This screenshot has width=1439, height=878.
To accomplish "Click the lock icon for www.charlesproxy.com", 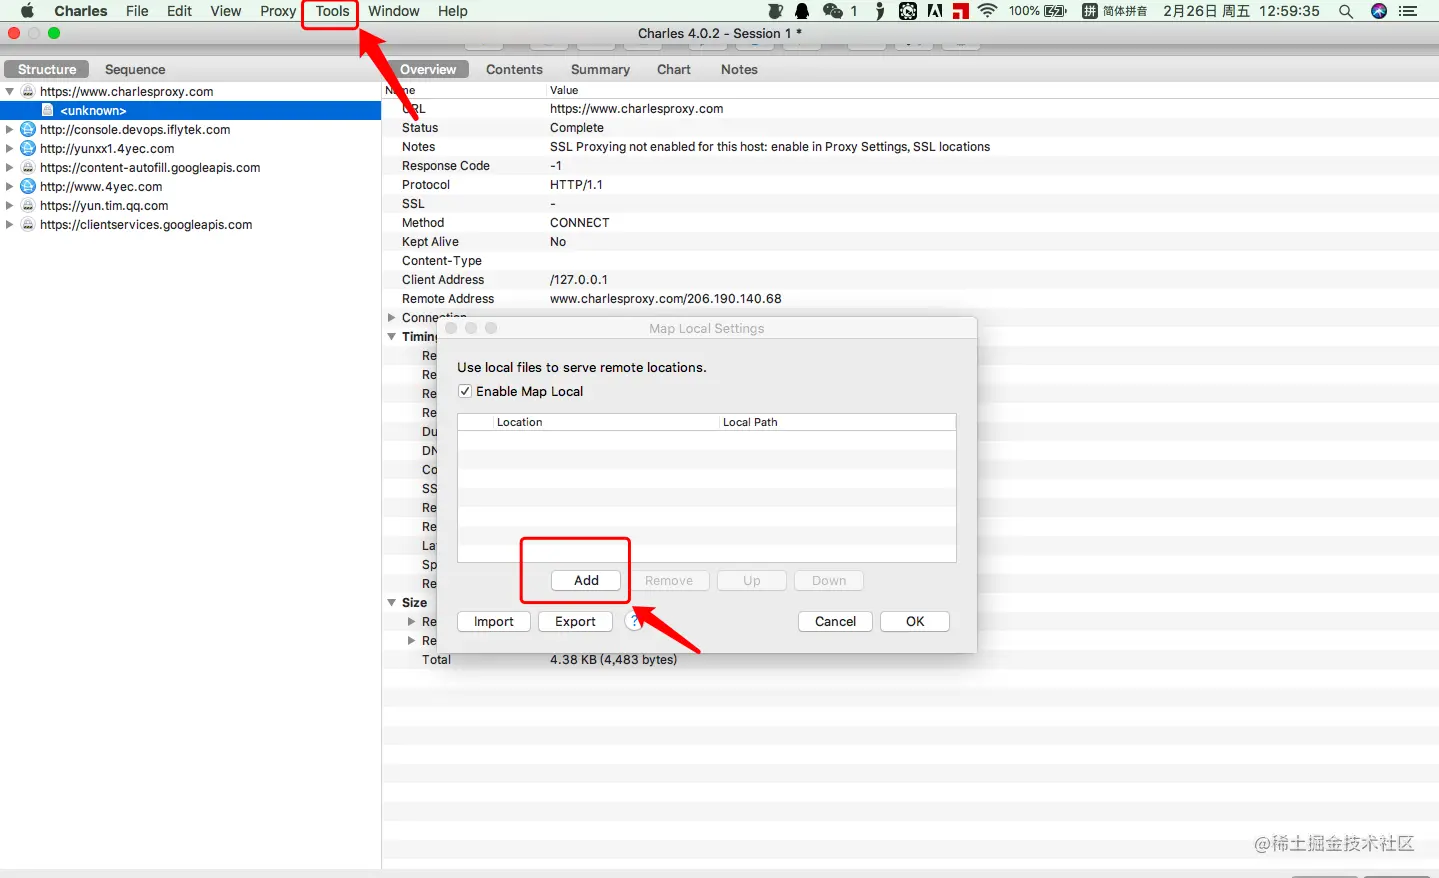I will coord(28,91).
